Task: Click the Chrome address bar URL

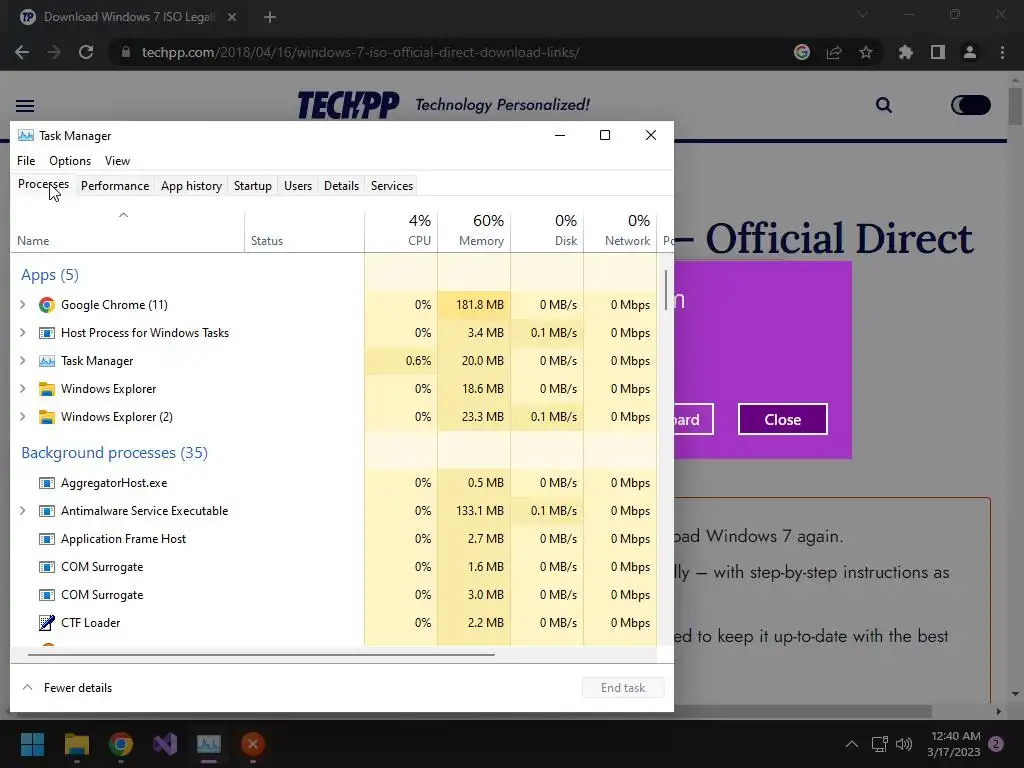Action: [x=360, y=52]
